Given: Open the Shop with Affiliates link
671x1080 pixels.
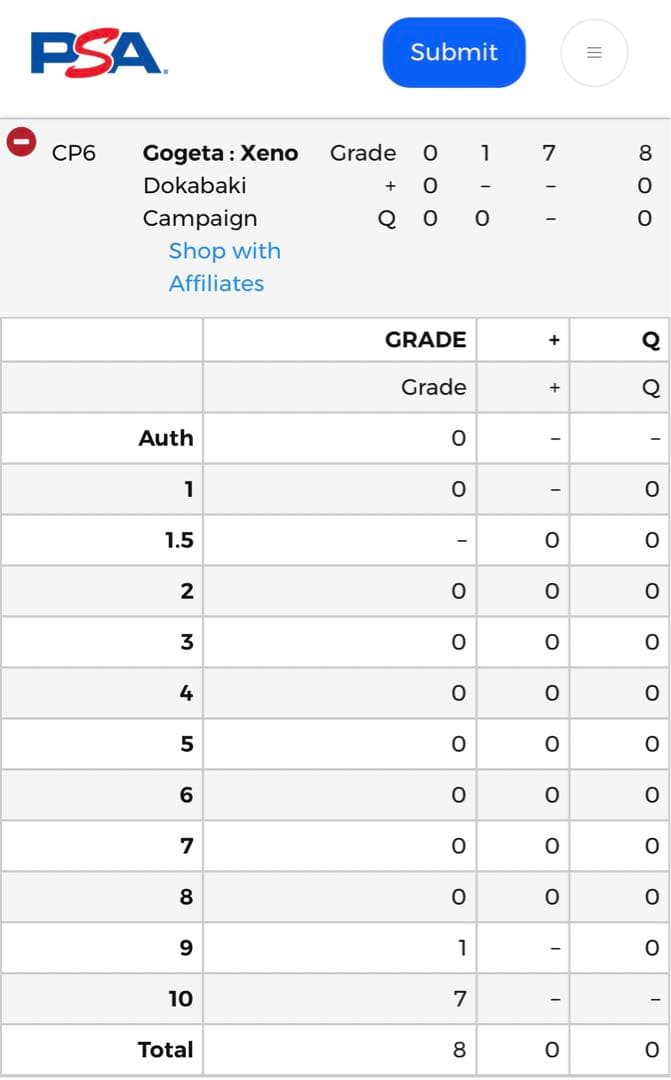Looking at the screenshot, I should click(x=224, y=267).
